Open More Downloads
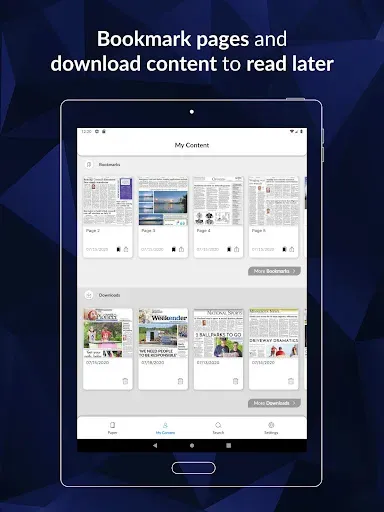The width and height of the screenshot is (384, 512). coord(274,403)
